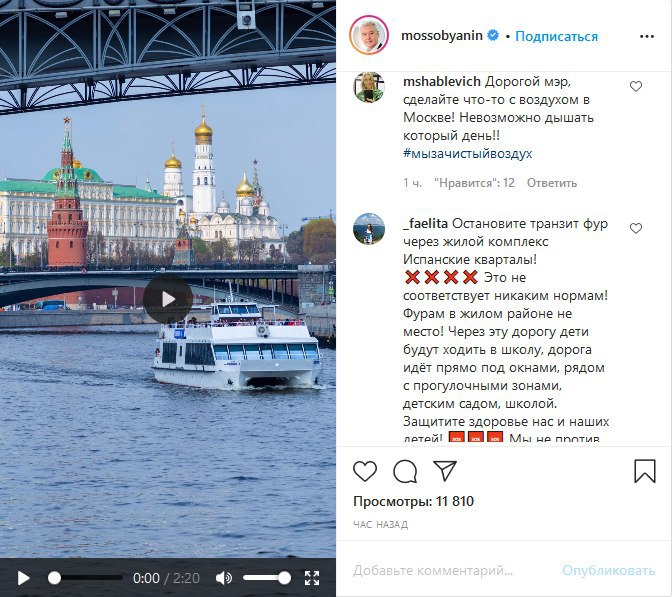Like _faelita's comment
This screenshot has width=672, height=597.
636,228
